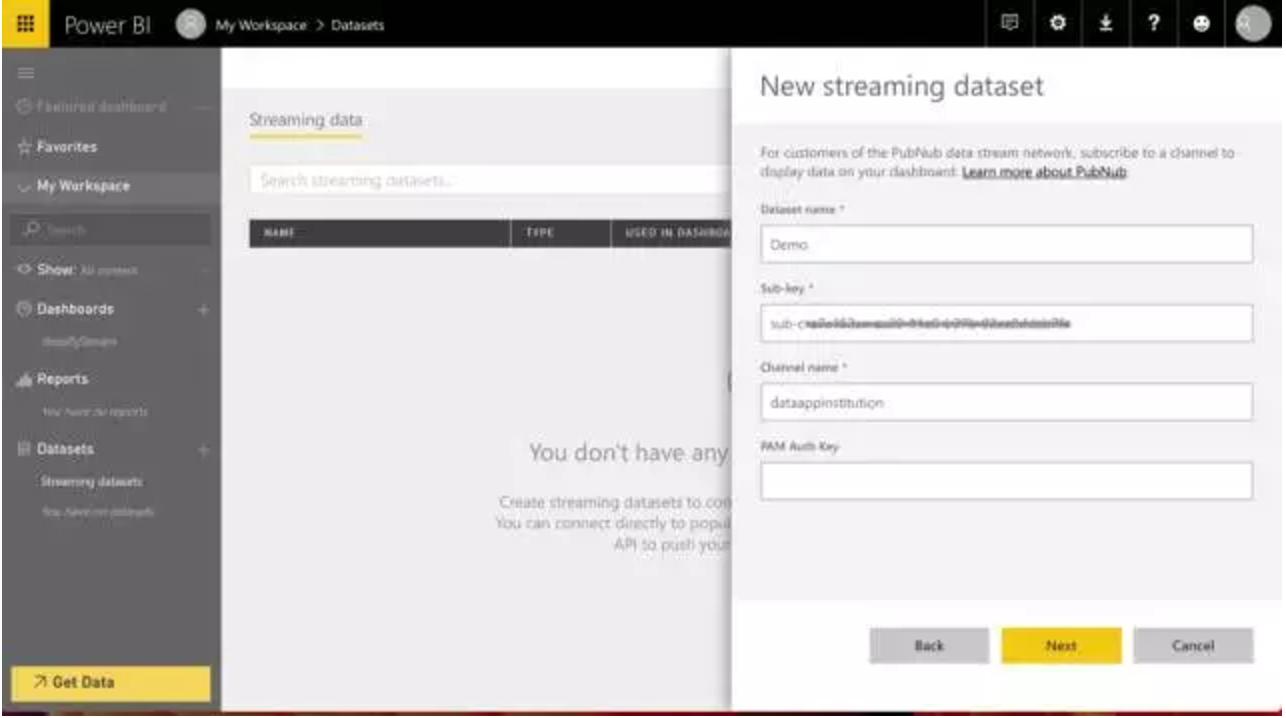Select Streaming datasets in sidebar
The height and width of the screenshot is (718, 1286).
tap(92, 482)
